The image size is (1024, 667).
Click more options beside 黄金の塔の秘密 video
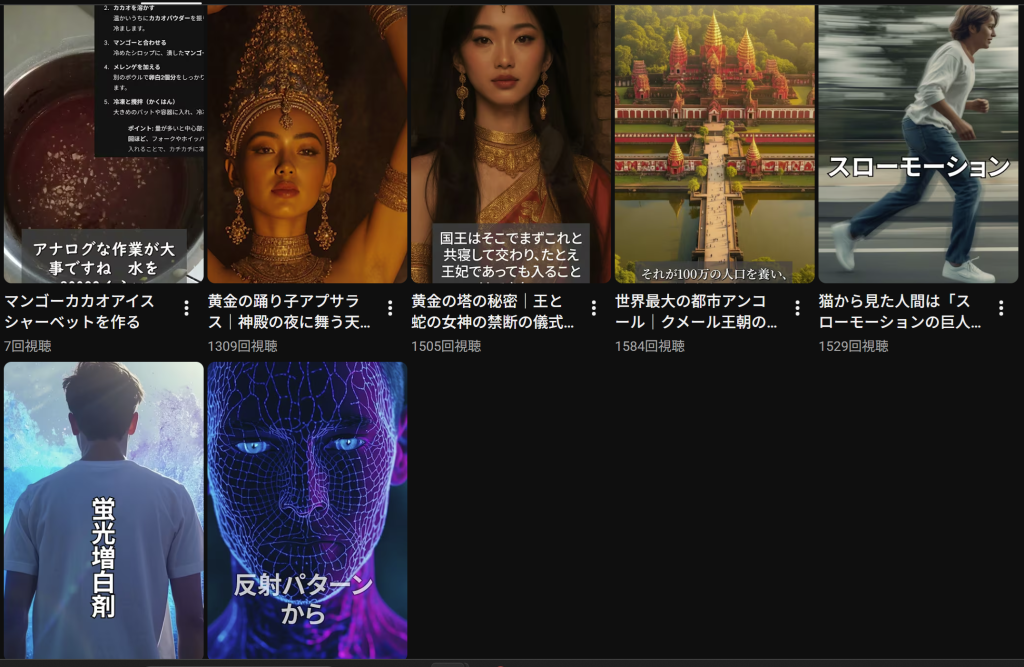click(594, 308)
